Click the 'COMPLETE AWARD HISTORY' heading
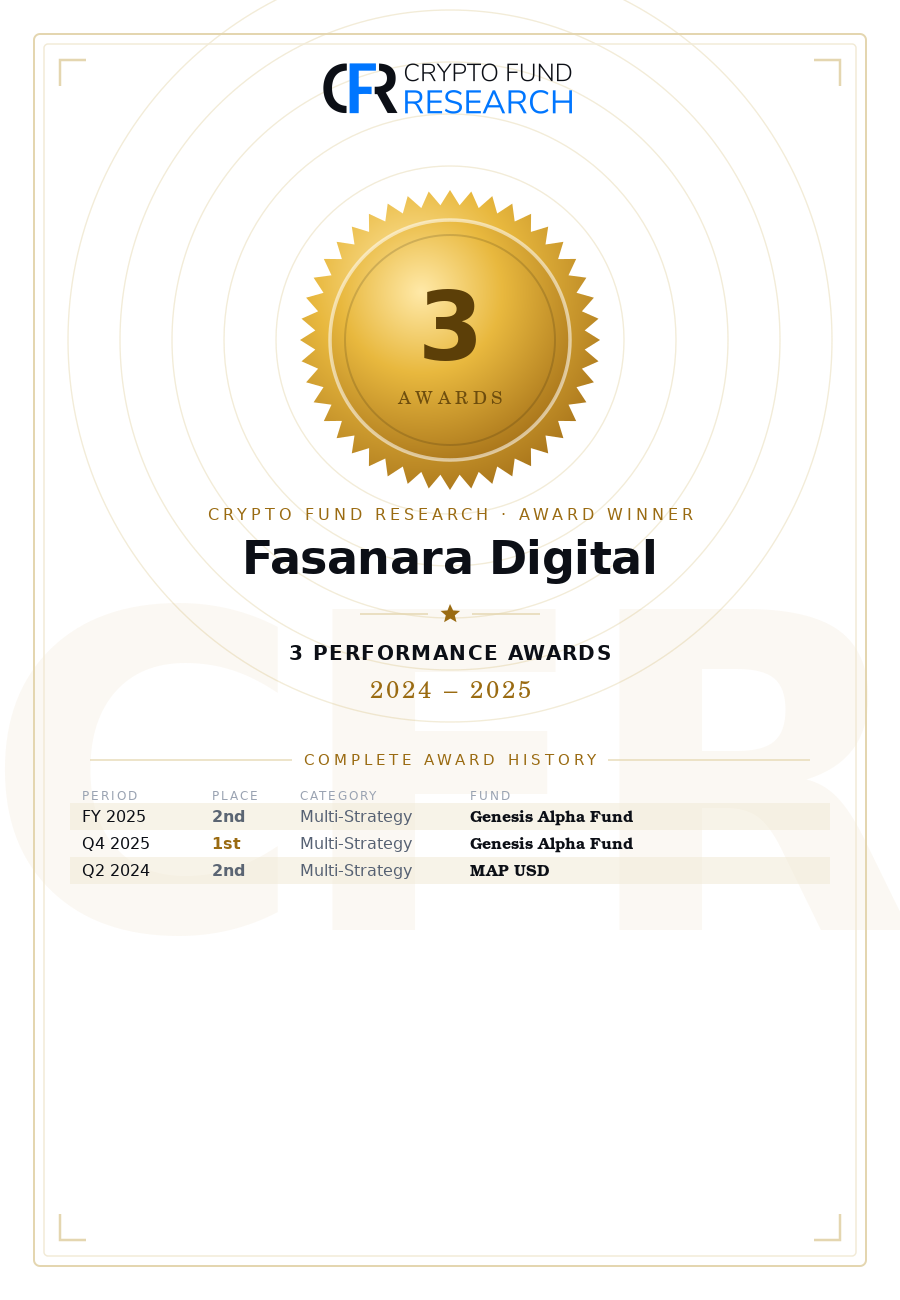 pos(450,760)
